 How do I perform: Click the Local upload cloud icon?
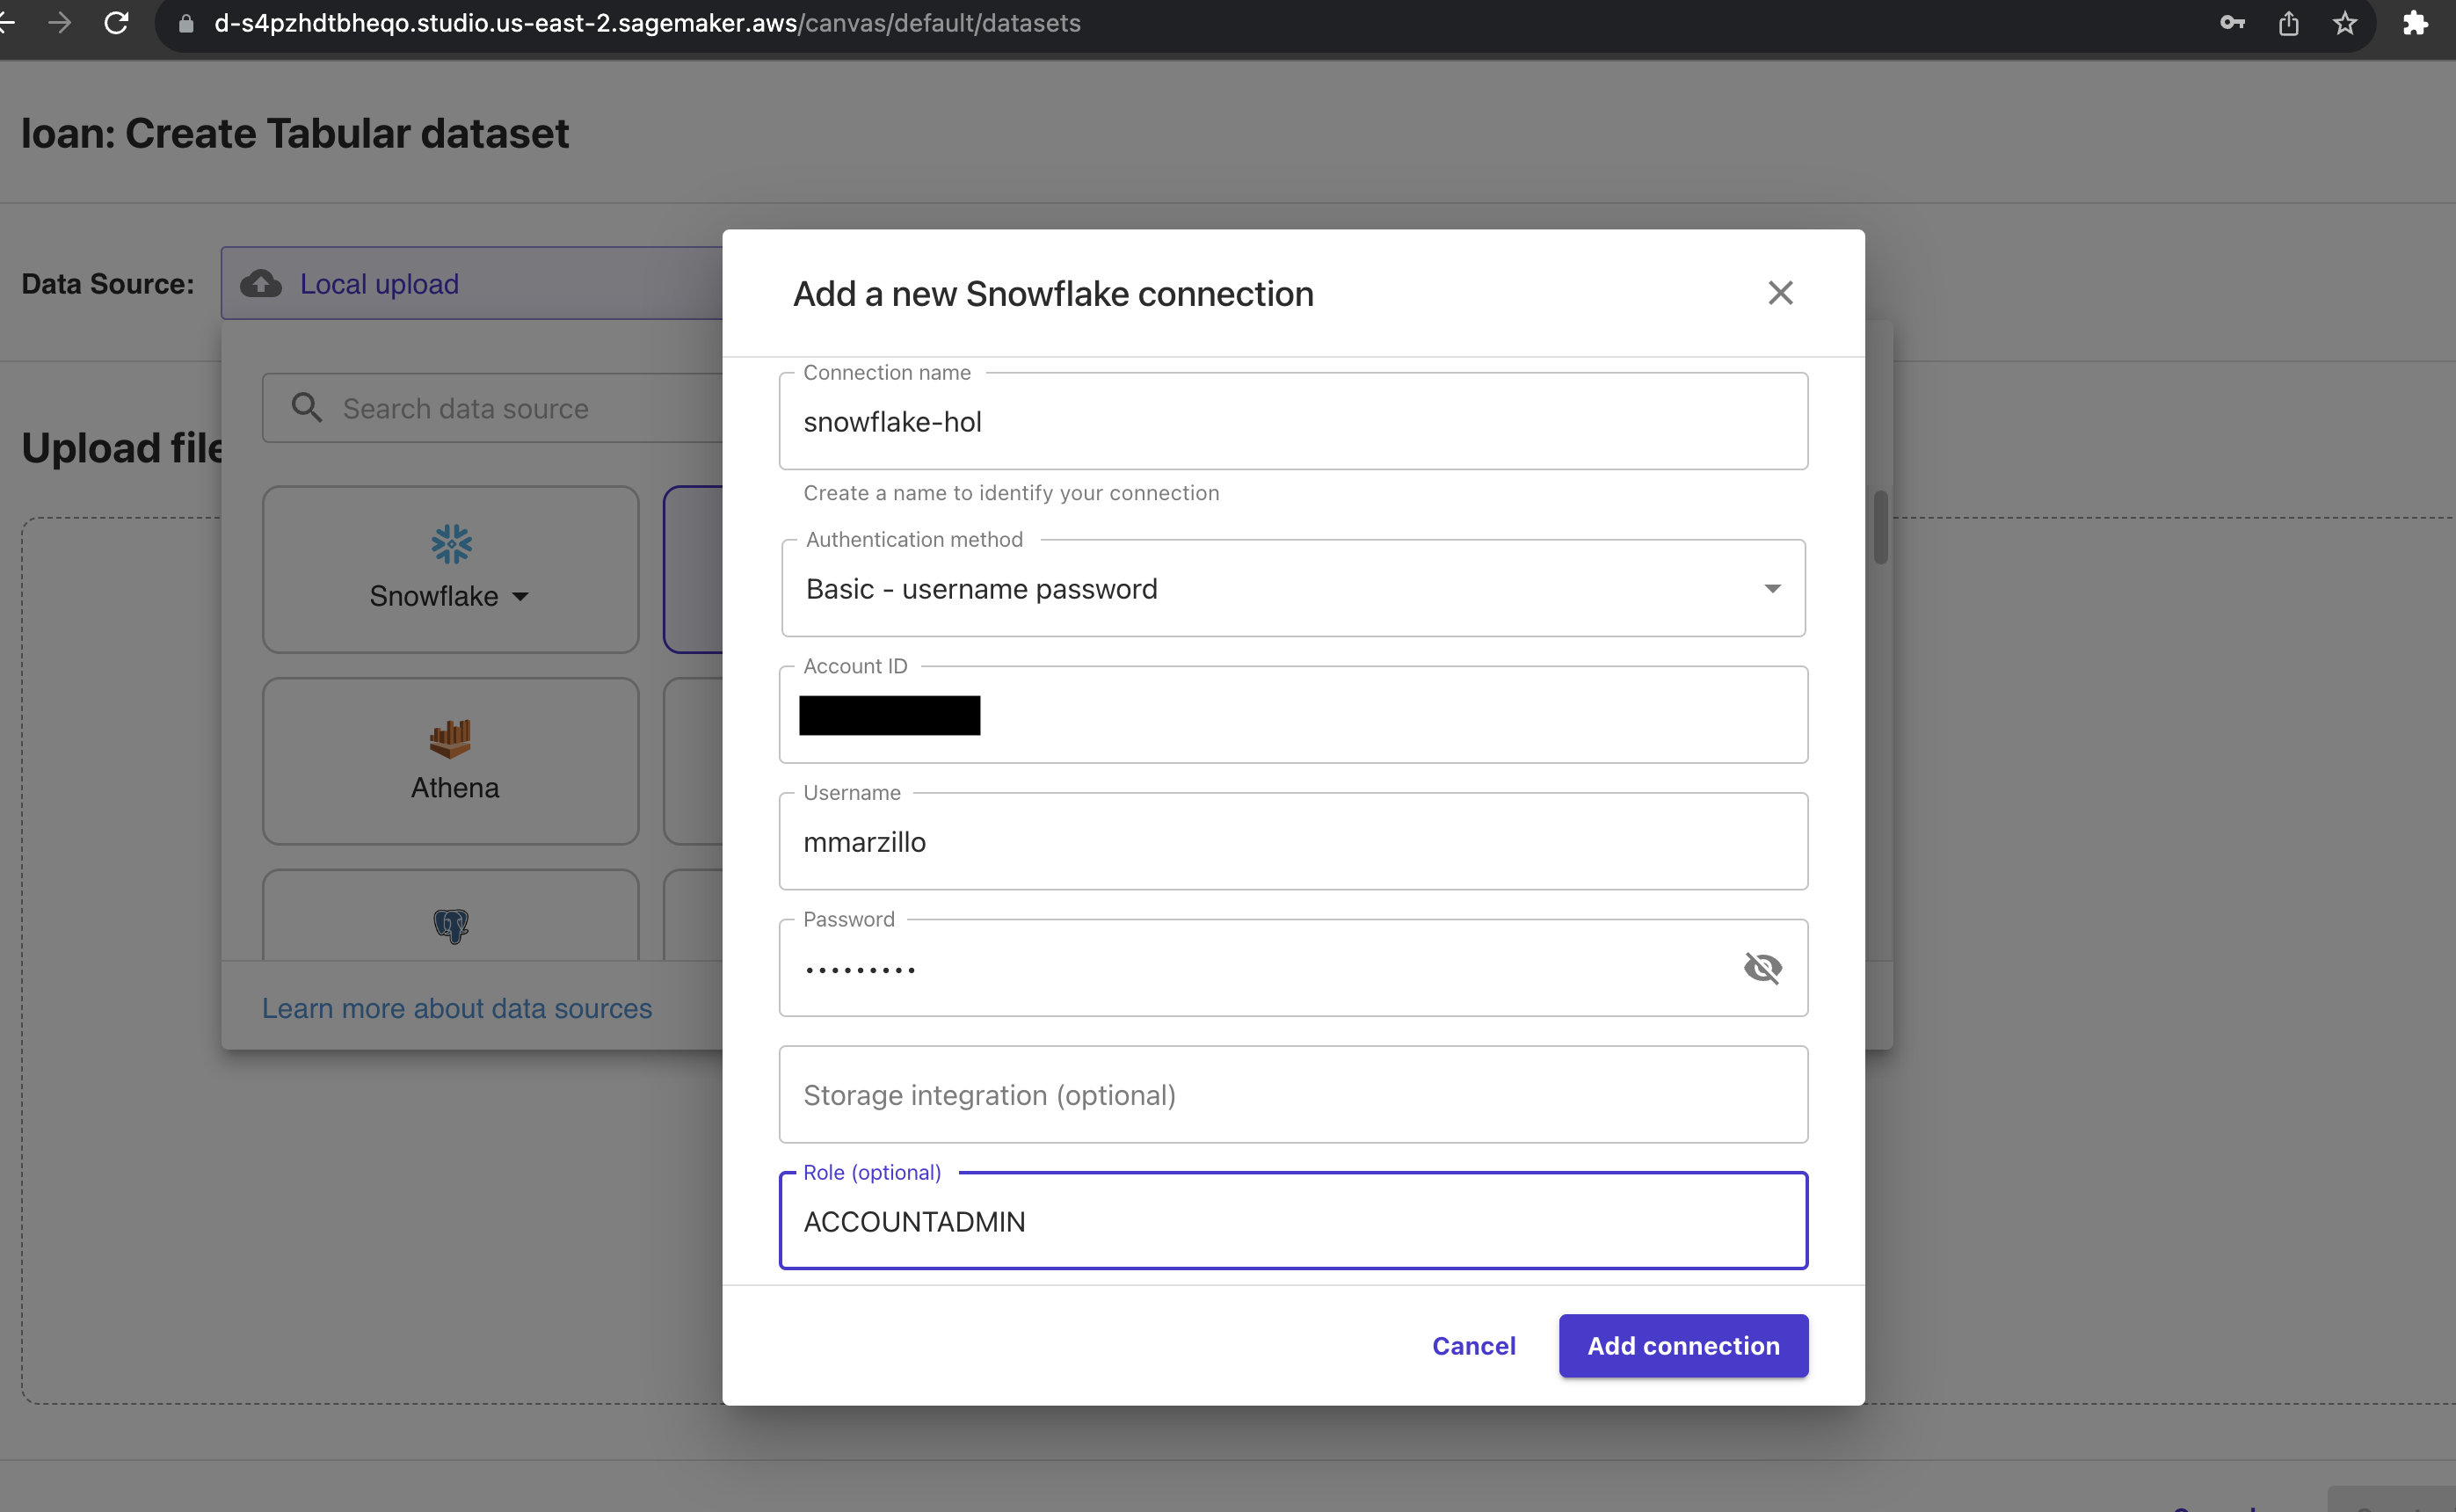click(x=261, y=284)
